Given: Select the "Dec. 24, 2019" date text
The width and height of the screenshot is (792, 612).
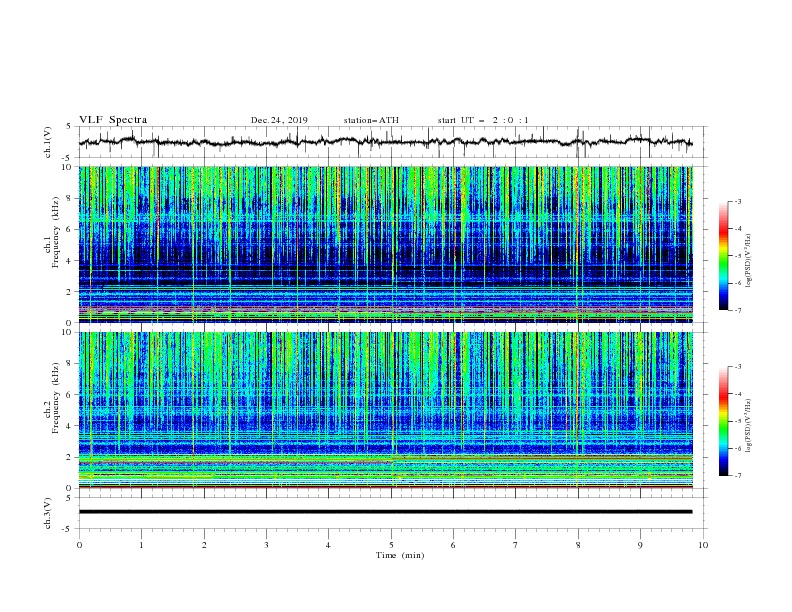Looking at the screenshot, I should (279, 120).
